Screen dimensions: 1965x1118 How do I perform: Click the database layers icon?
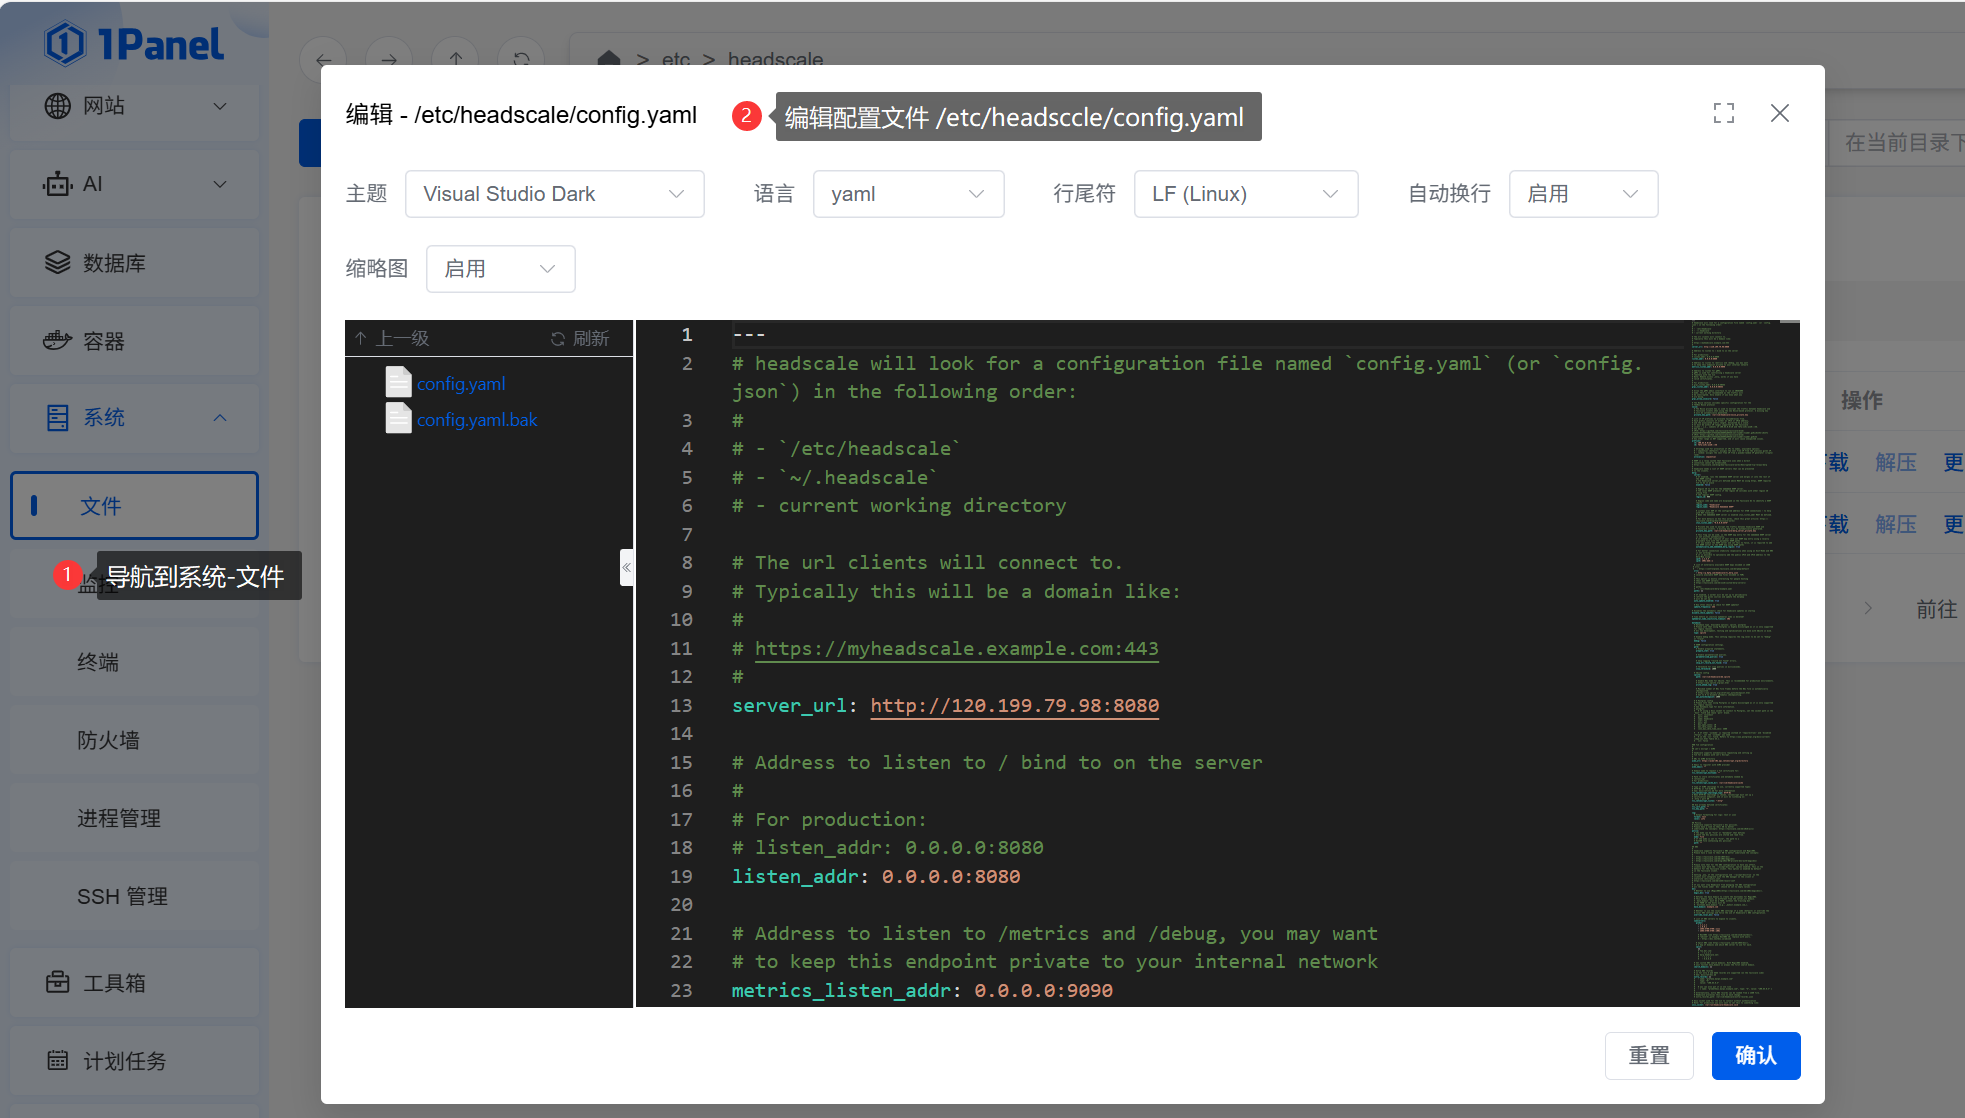pos(58,262)
